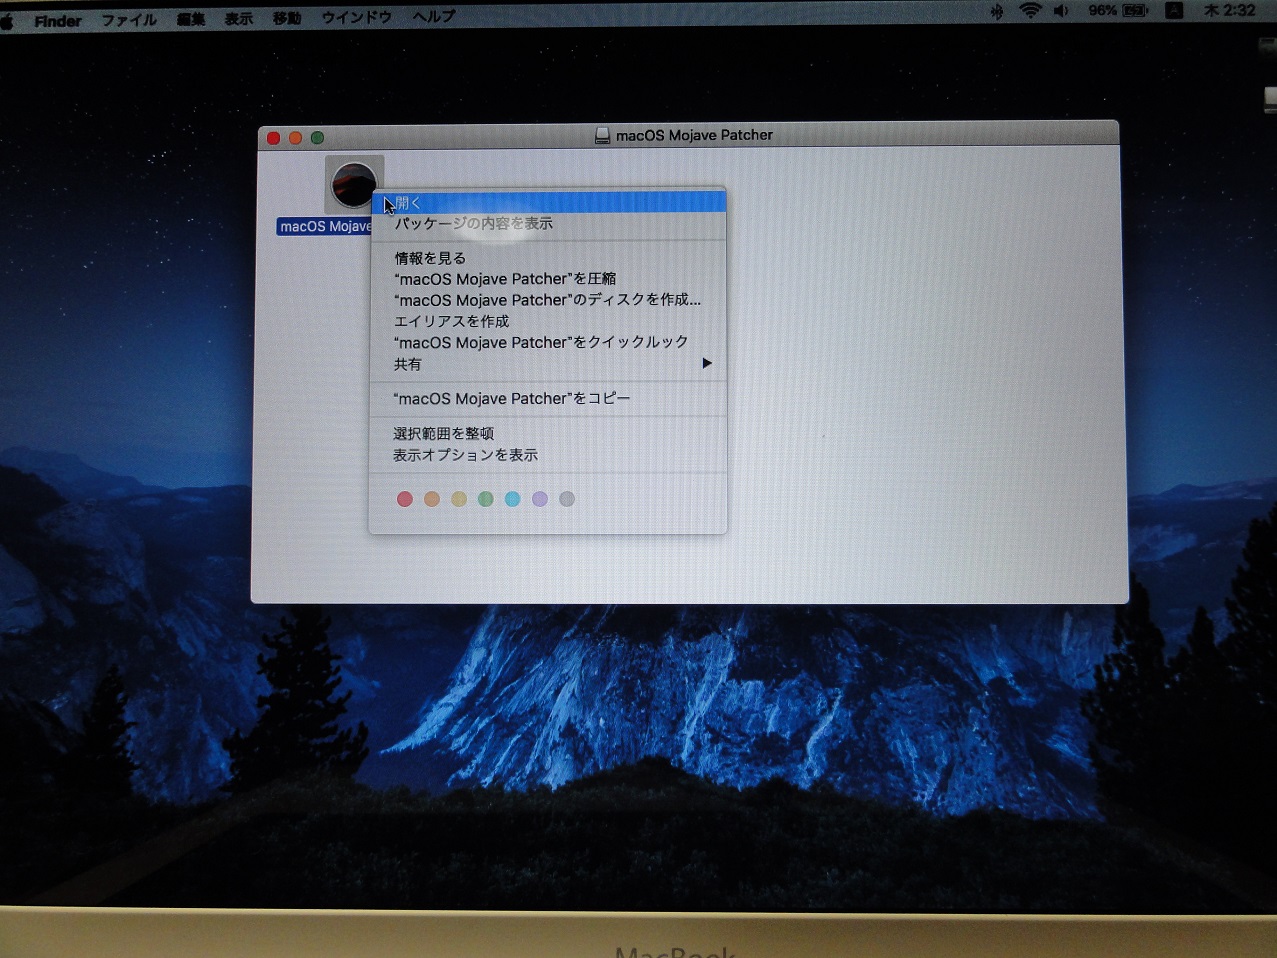Click the macOS Mojave Patcher window title
Screen dimensions: 1277x958
[694, 135]
